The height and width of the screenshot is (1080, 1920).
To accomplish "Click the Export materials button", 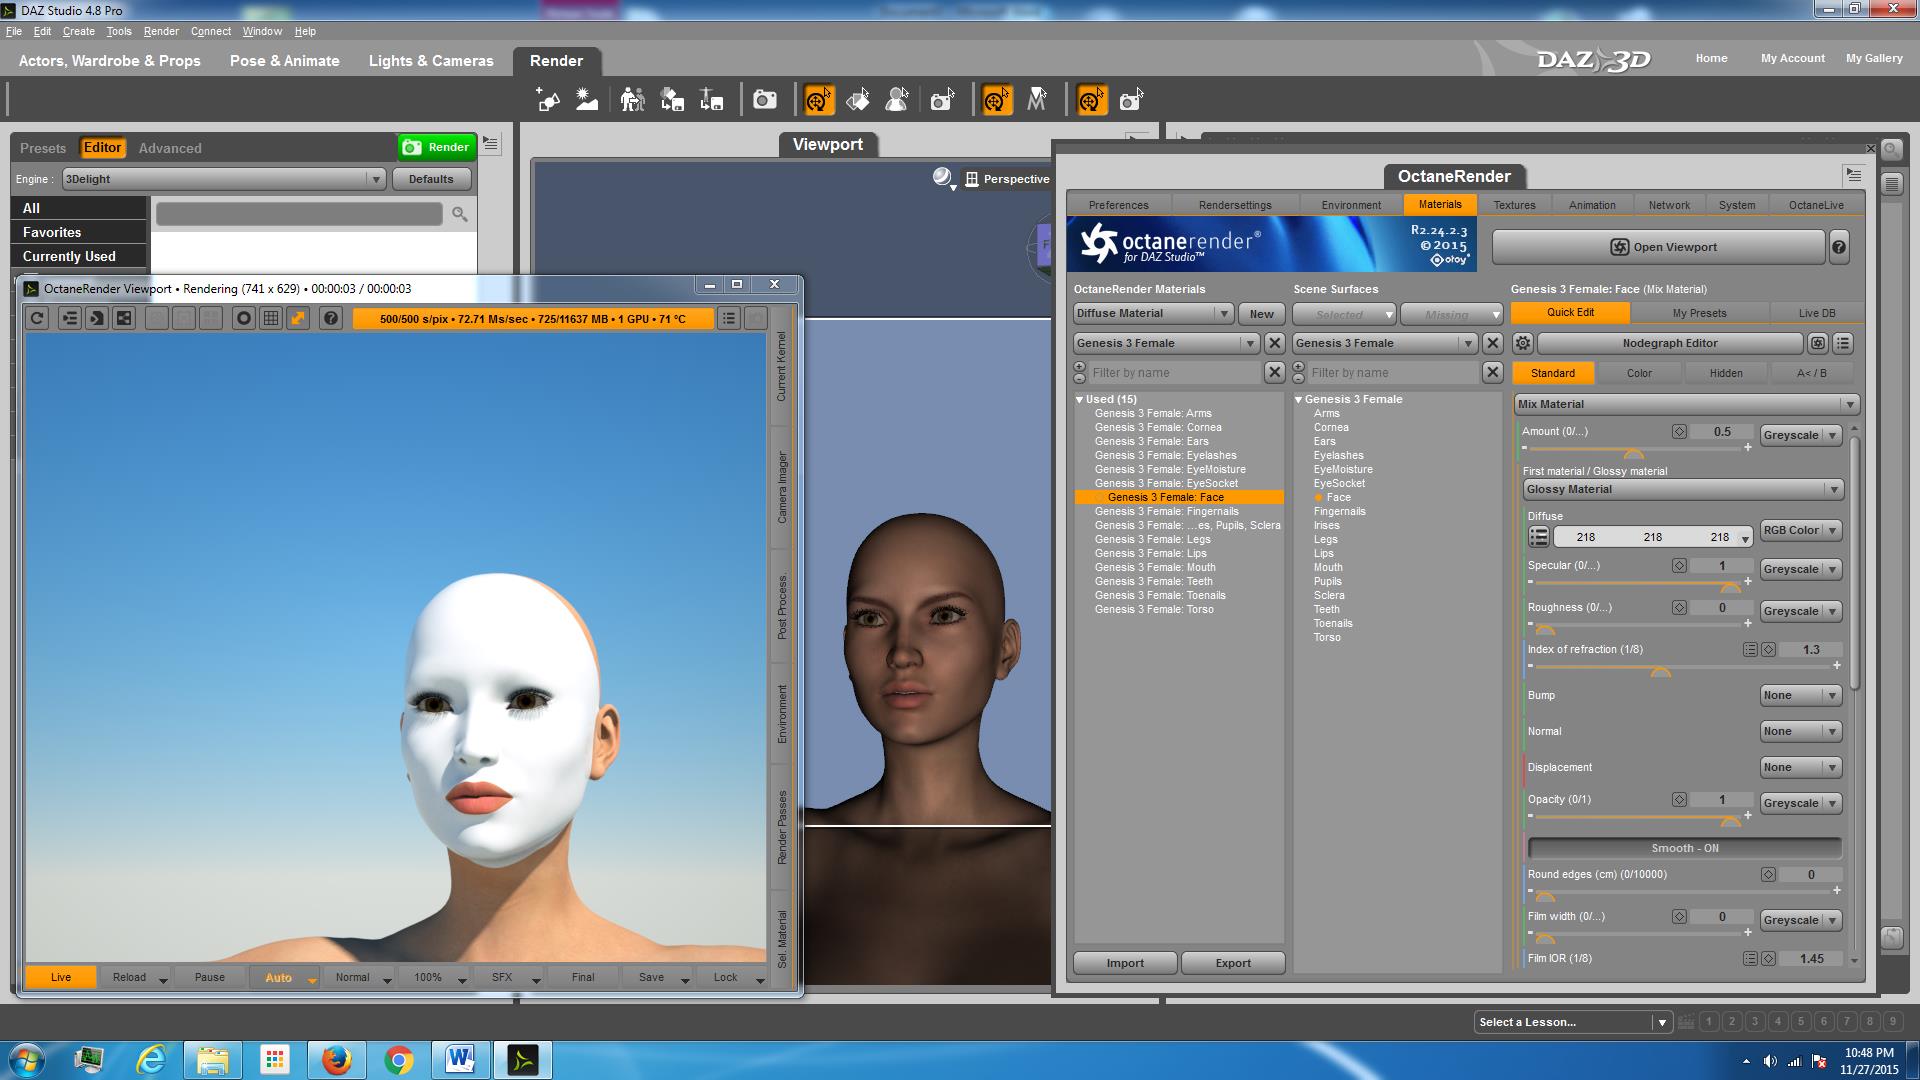I will pos(1233,963).
